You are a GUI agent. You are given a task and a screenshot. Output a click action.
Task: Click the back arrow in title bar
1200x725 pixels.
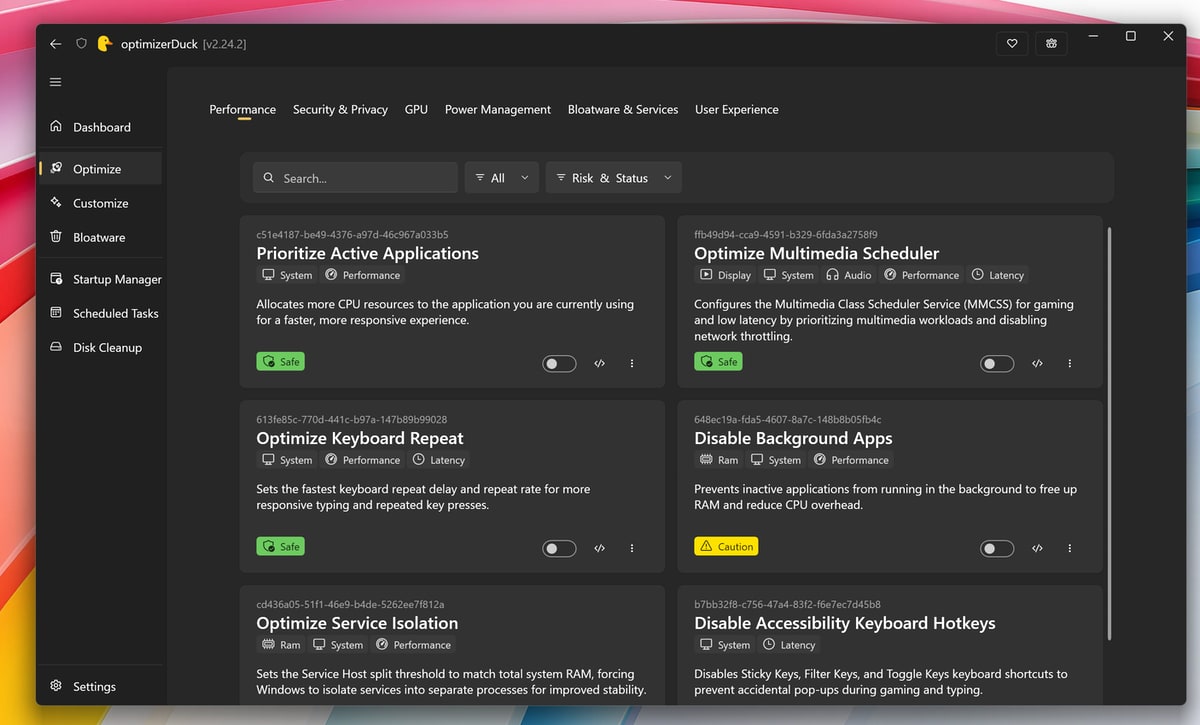point(55,44)
